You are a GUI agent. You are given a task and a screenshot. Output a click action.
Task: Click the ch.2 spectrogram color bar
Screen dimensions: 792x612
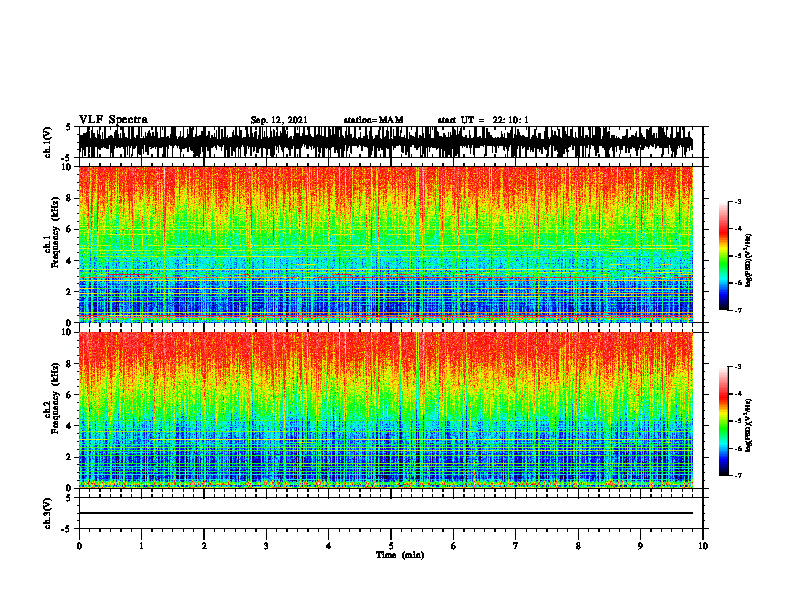(723, 421)
